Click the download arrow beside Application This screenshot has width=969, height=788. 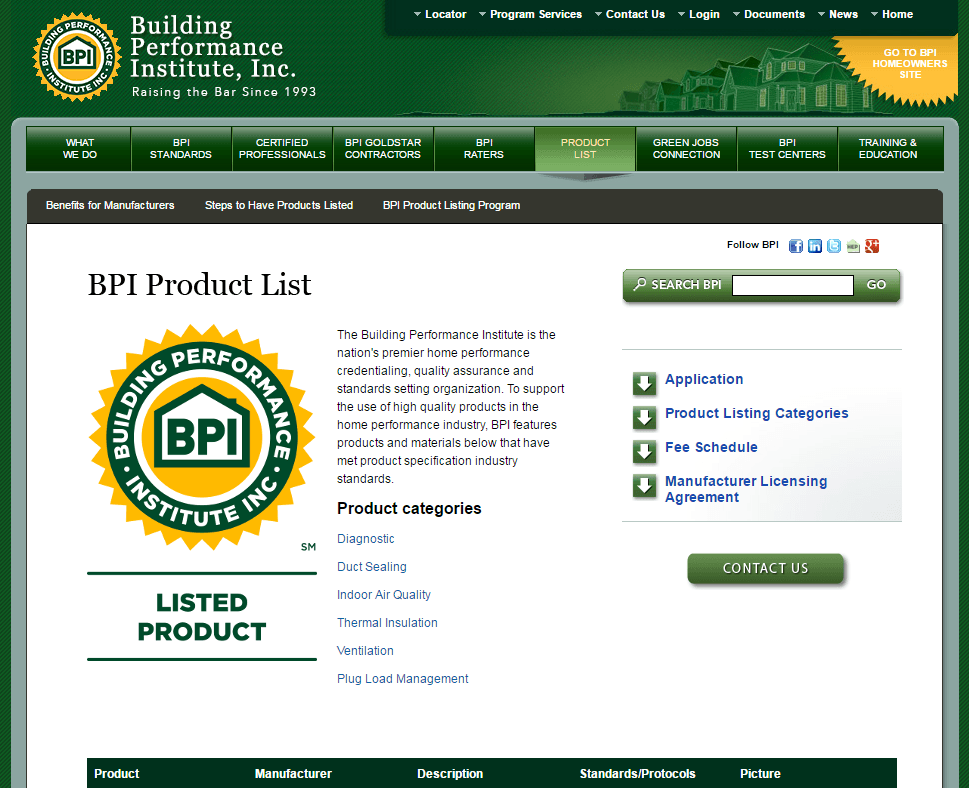point(645,384)
